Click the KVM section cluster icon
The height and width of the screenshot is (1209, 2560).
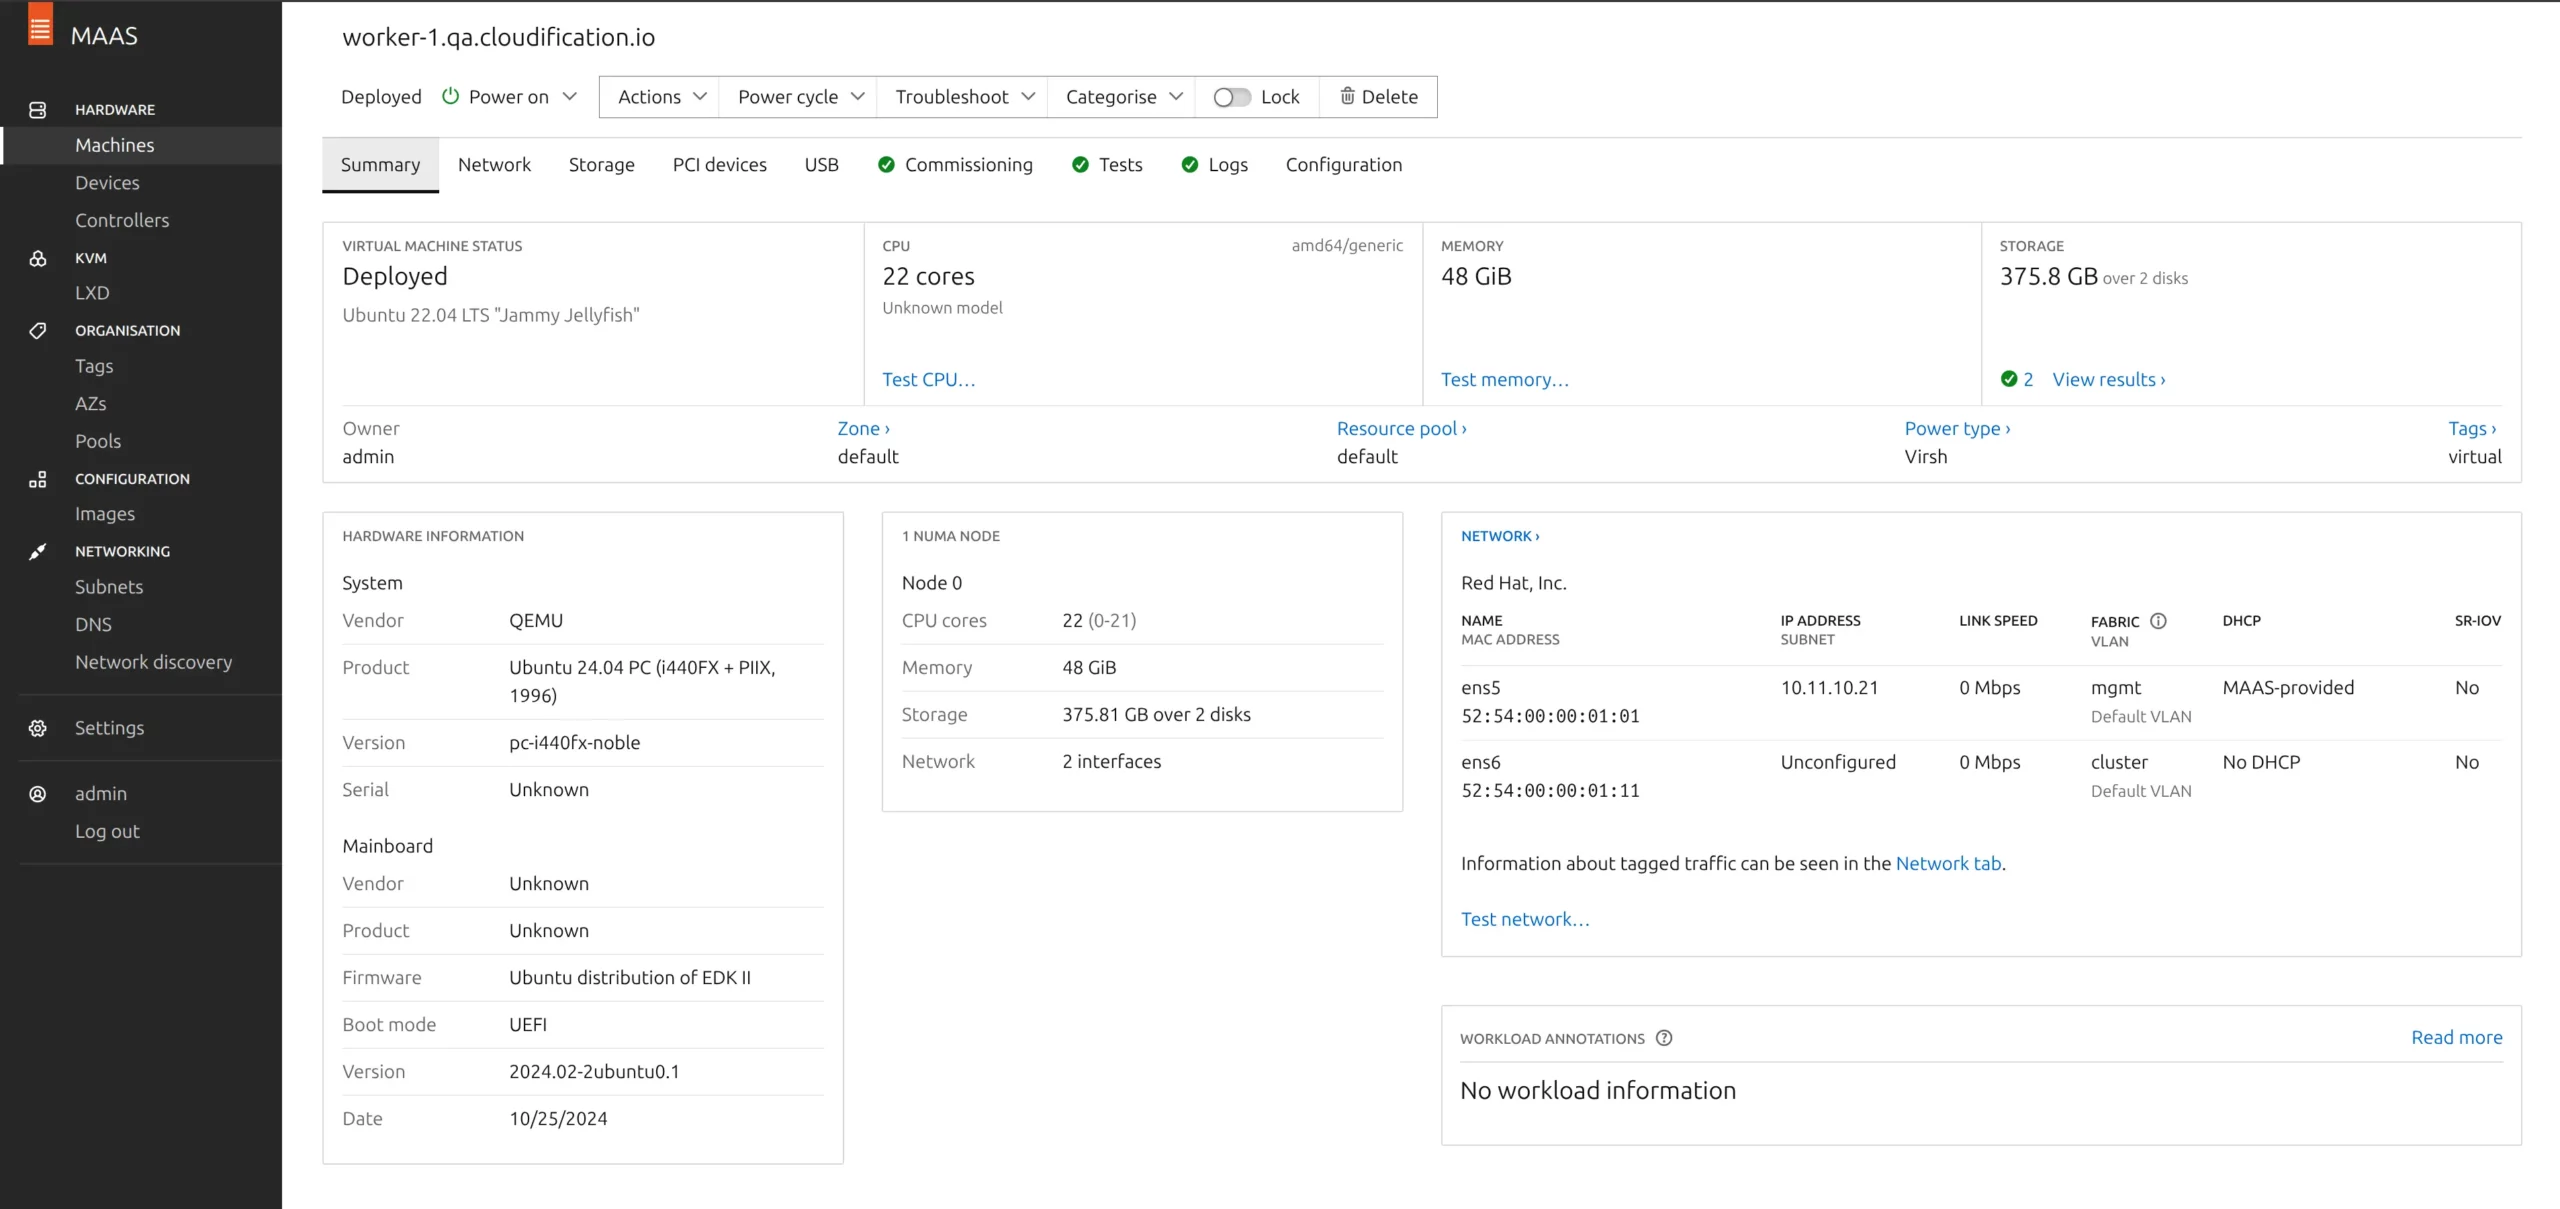coord(38,258)
